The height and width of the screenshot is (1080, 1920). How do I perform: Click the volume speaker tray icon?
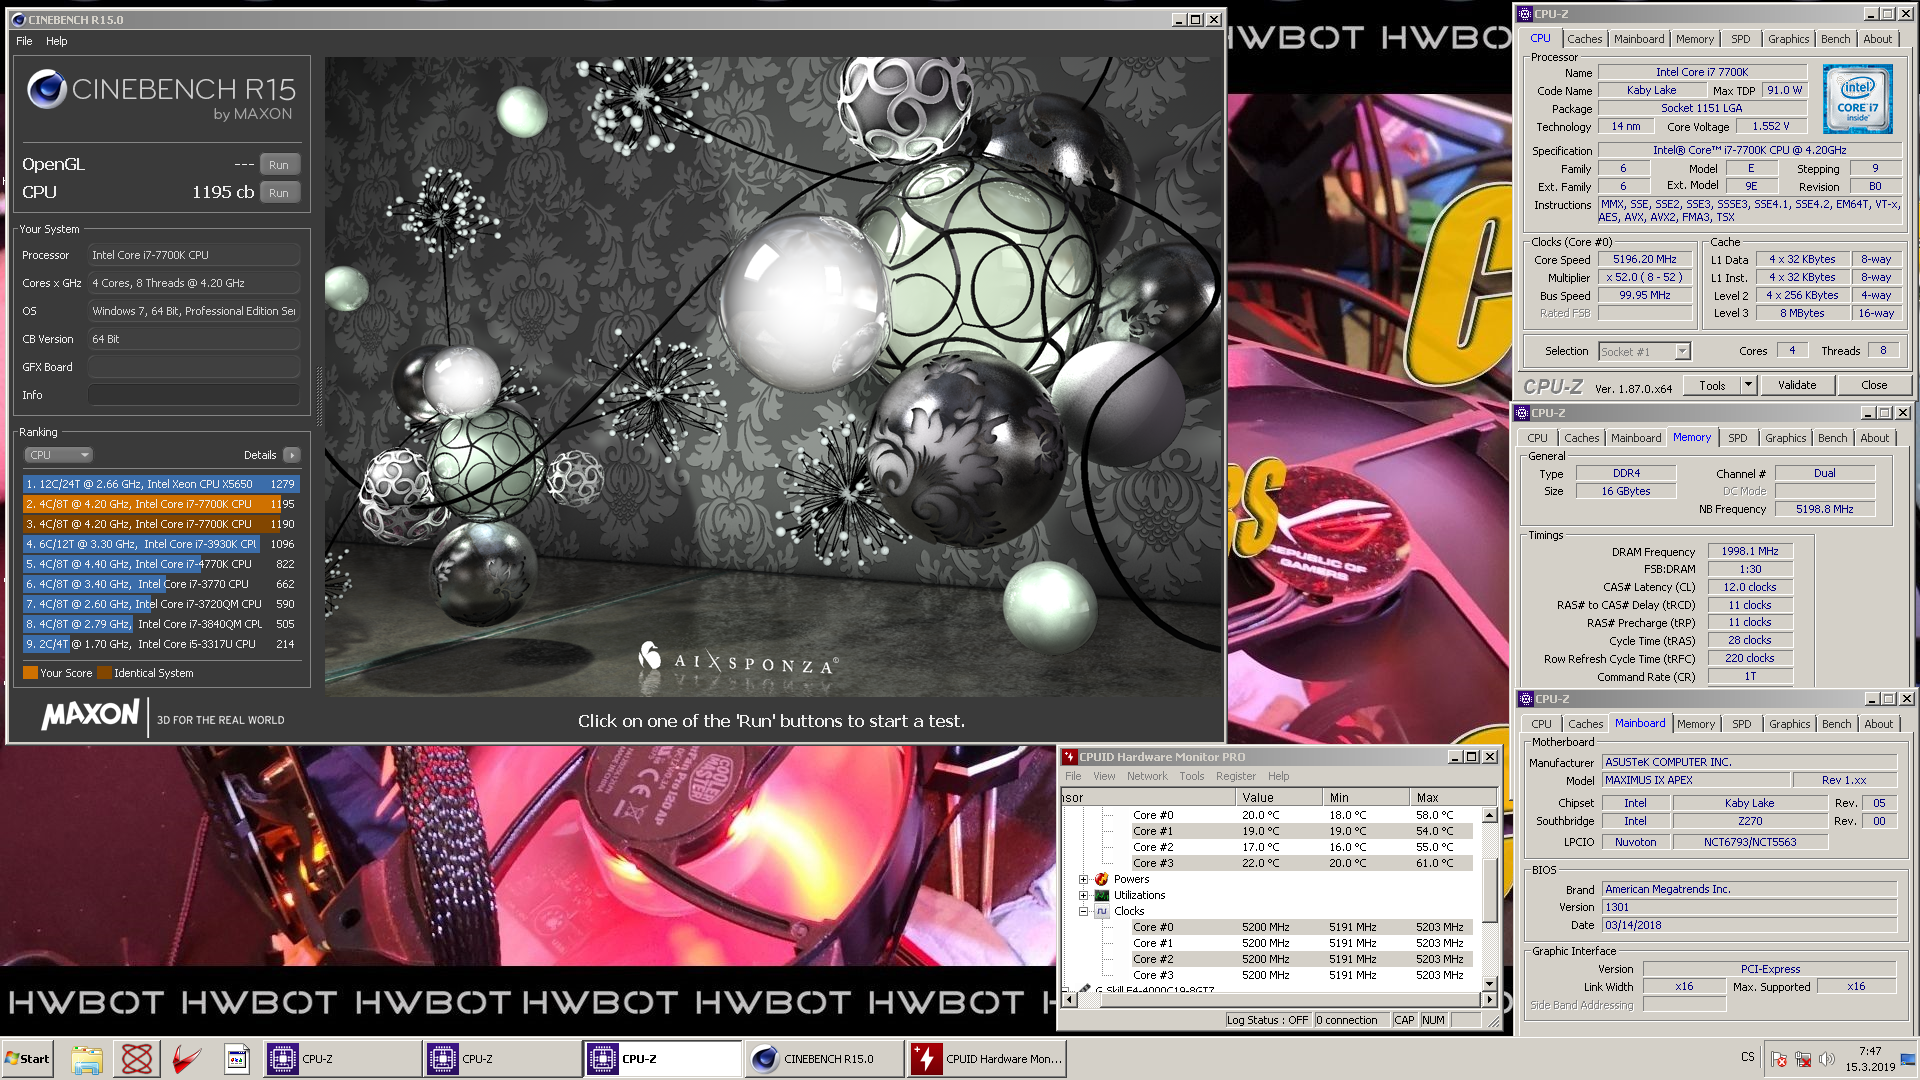pos(1827,1059)
